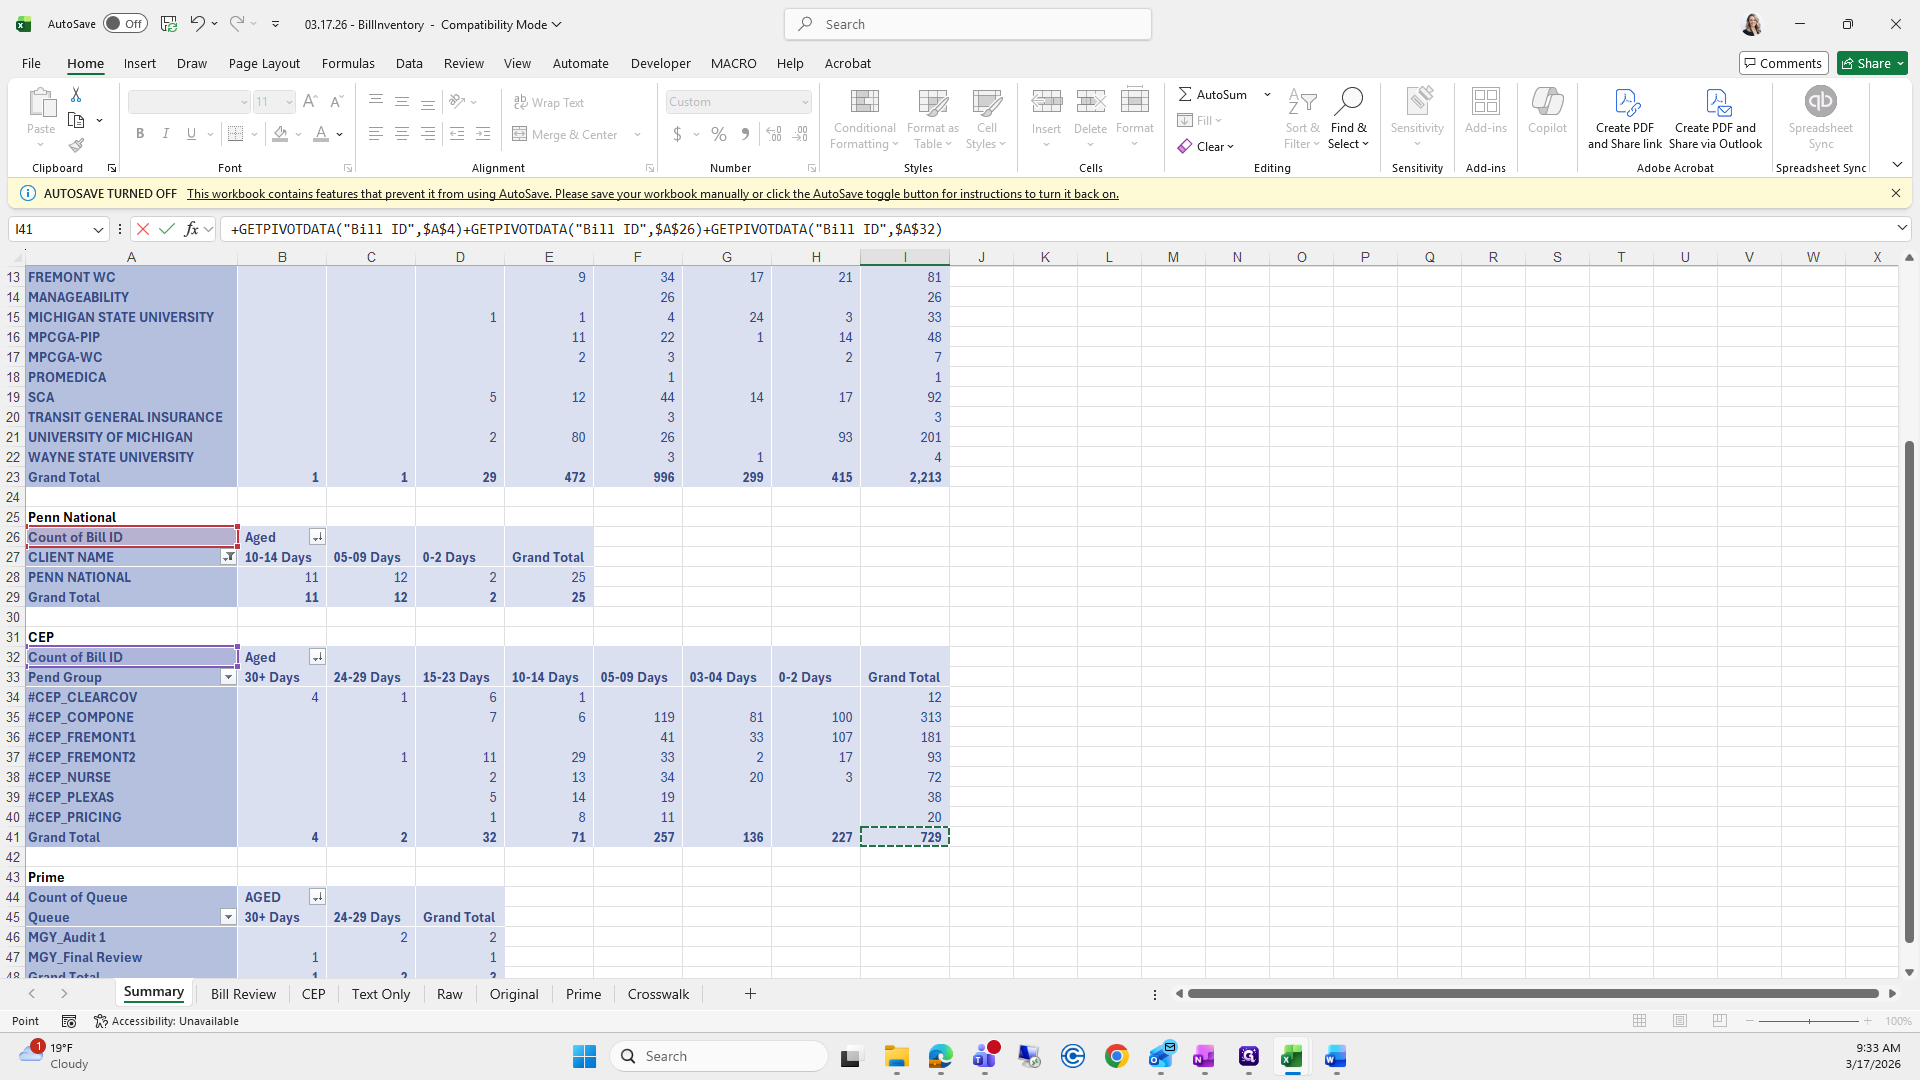Open the Formulas ribbon tab

(348, 63)
